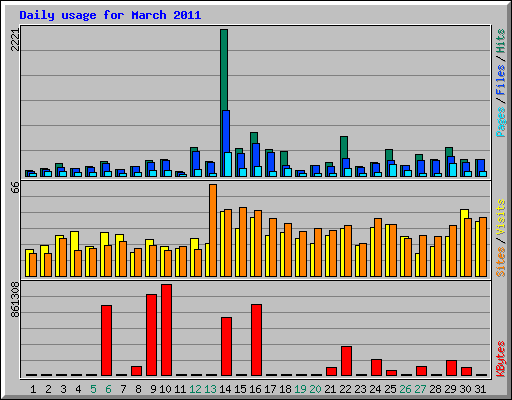Click the day '16' label on x-axis
Screen dimensions: 512x400
pos(255,389)
